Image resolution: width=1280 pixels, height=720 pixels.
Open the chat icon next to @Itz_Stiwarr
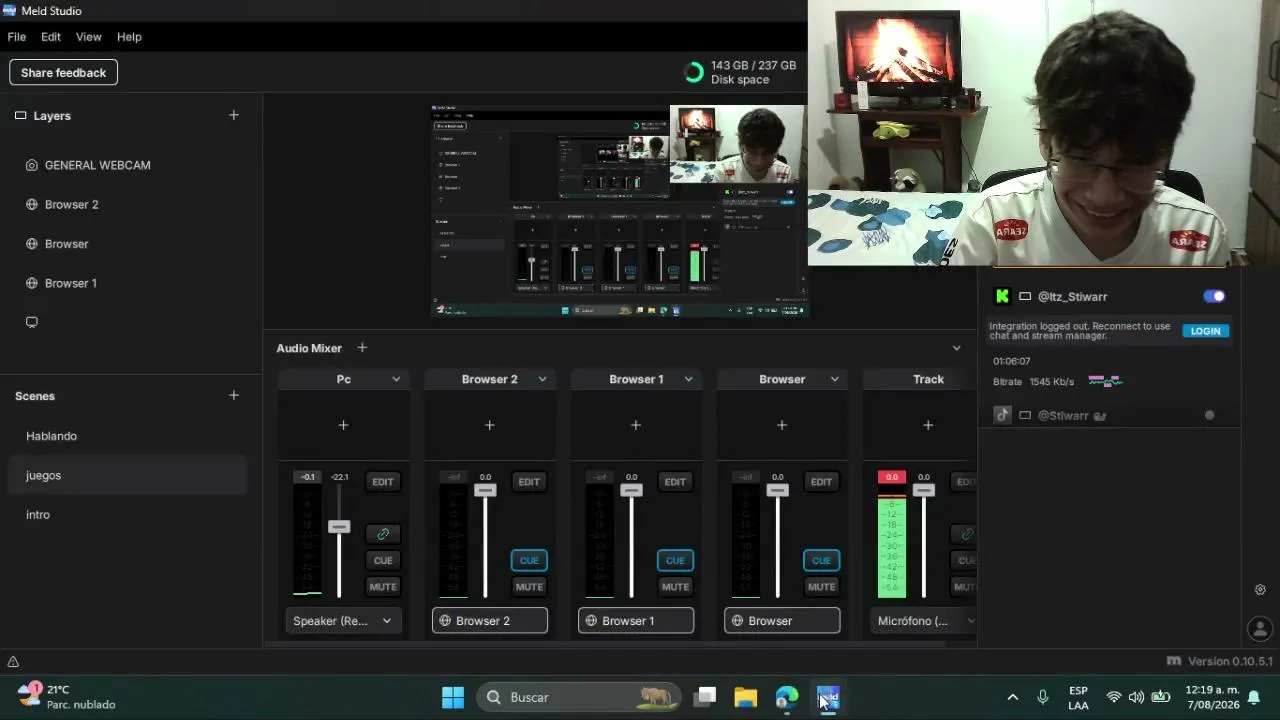click(1025, 296)
